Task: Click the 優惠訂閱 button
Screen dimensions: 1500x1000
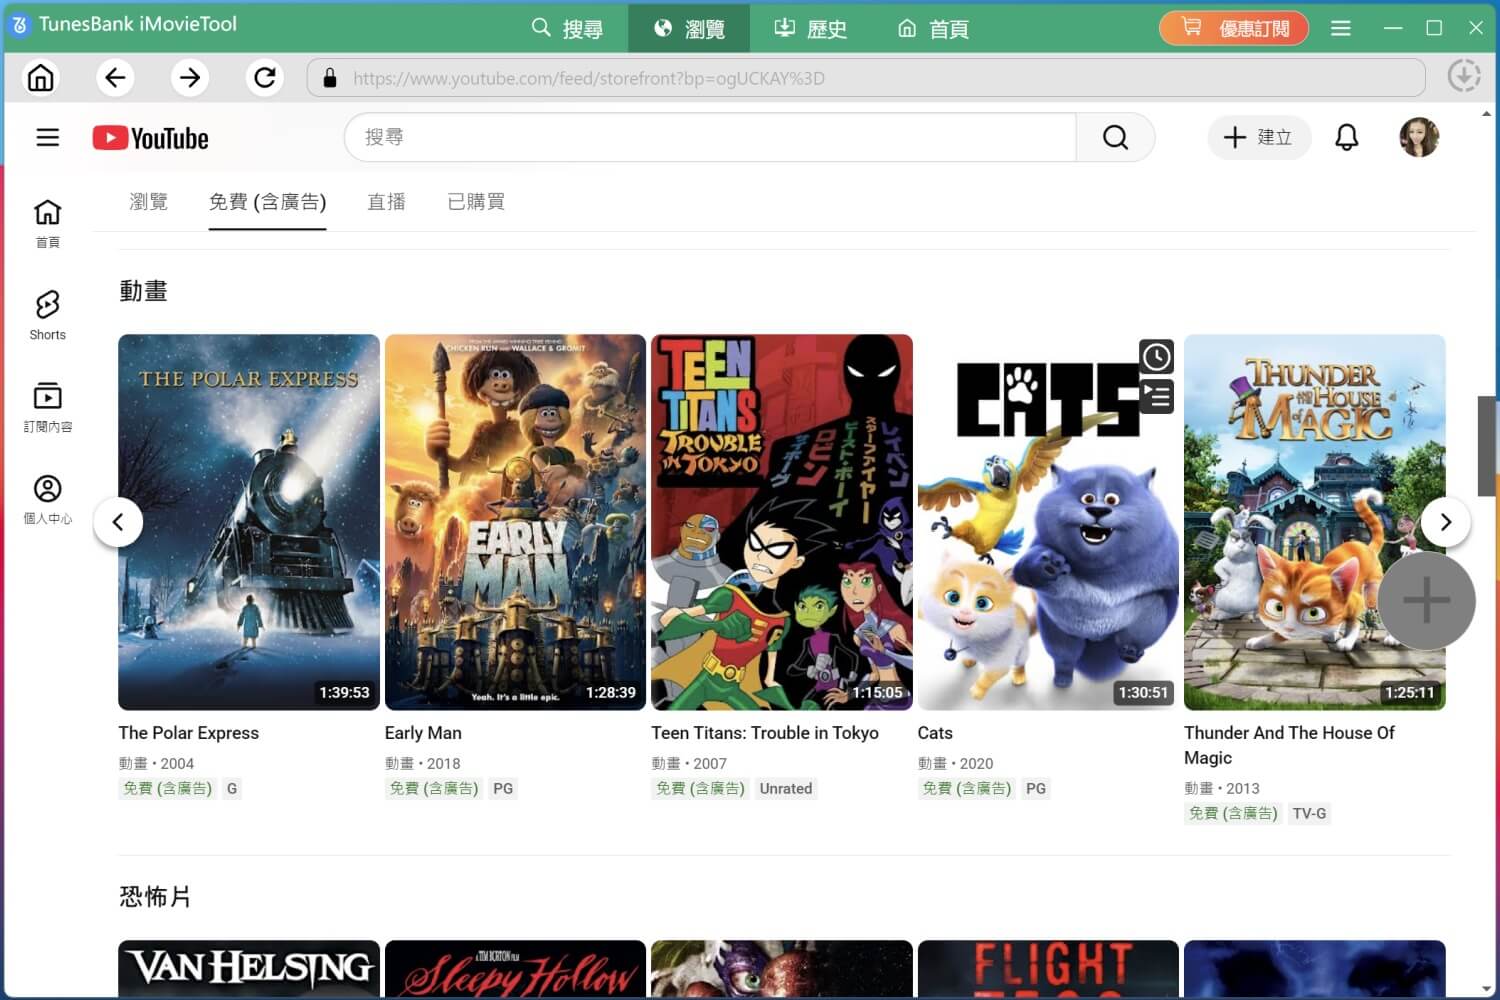Action: (x=1236, y=28)
